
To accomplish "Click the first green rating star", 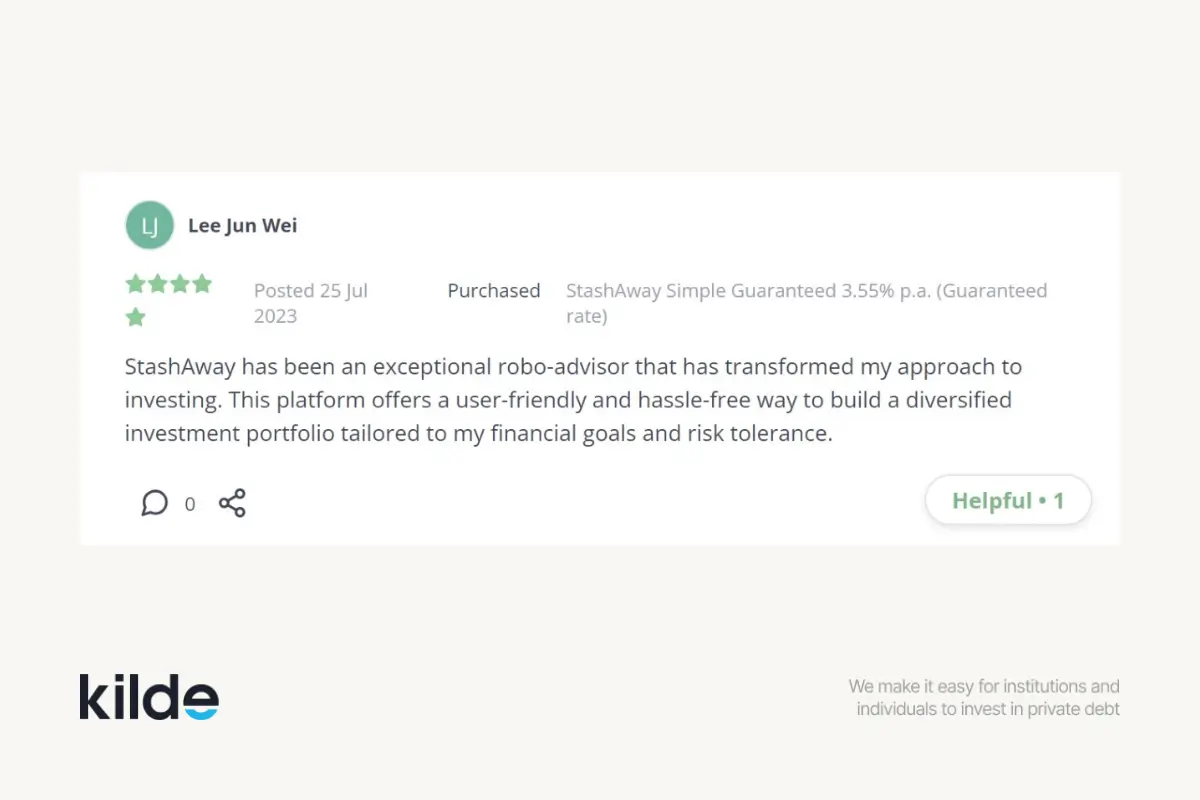I will 135,284.
